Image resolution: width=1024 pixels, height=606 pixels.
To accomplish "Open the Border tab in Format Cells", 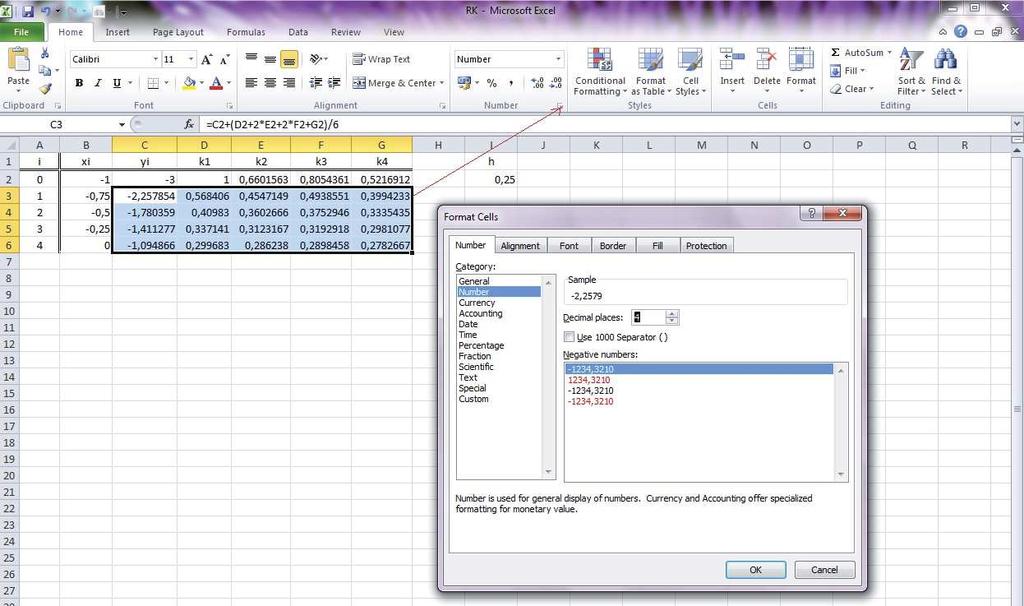I will (613, 246).
